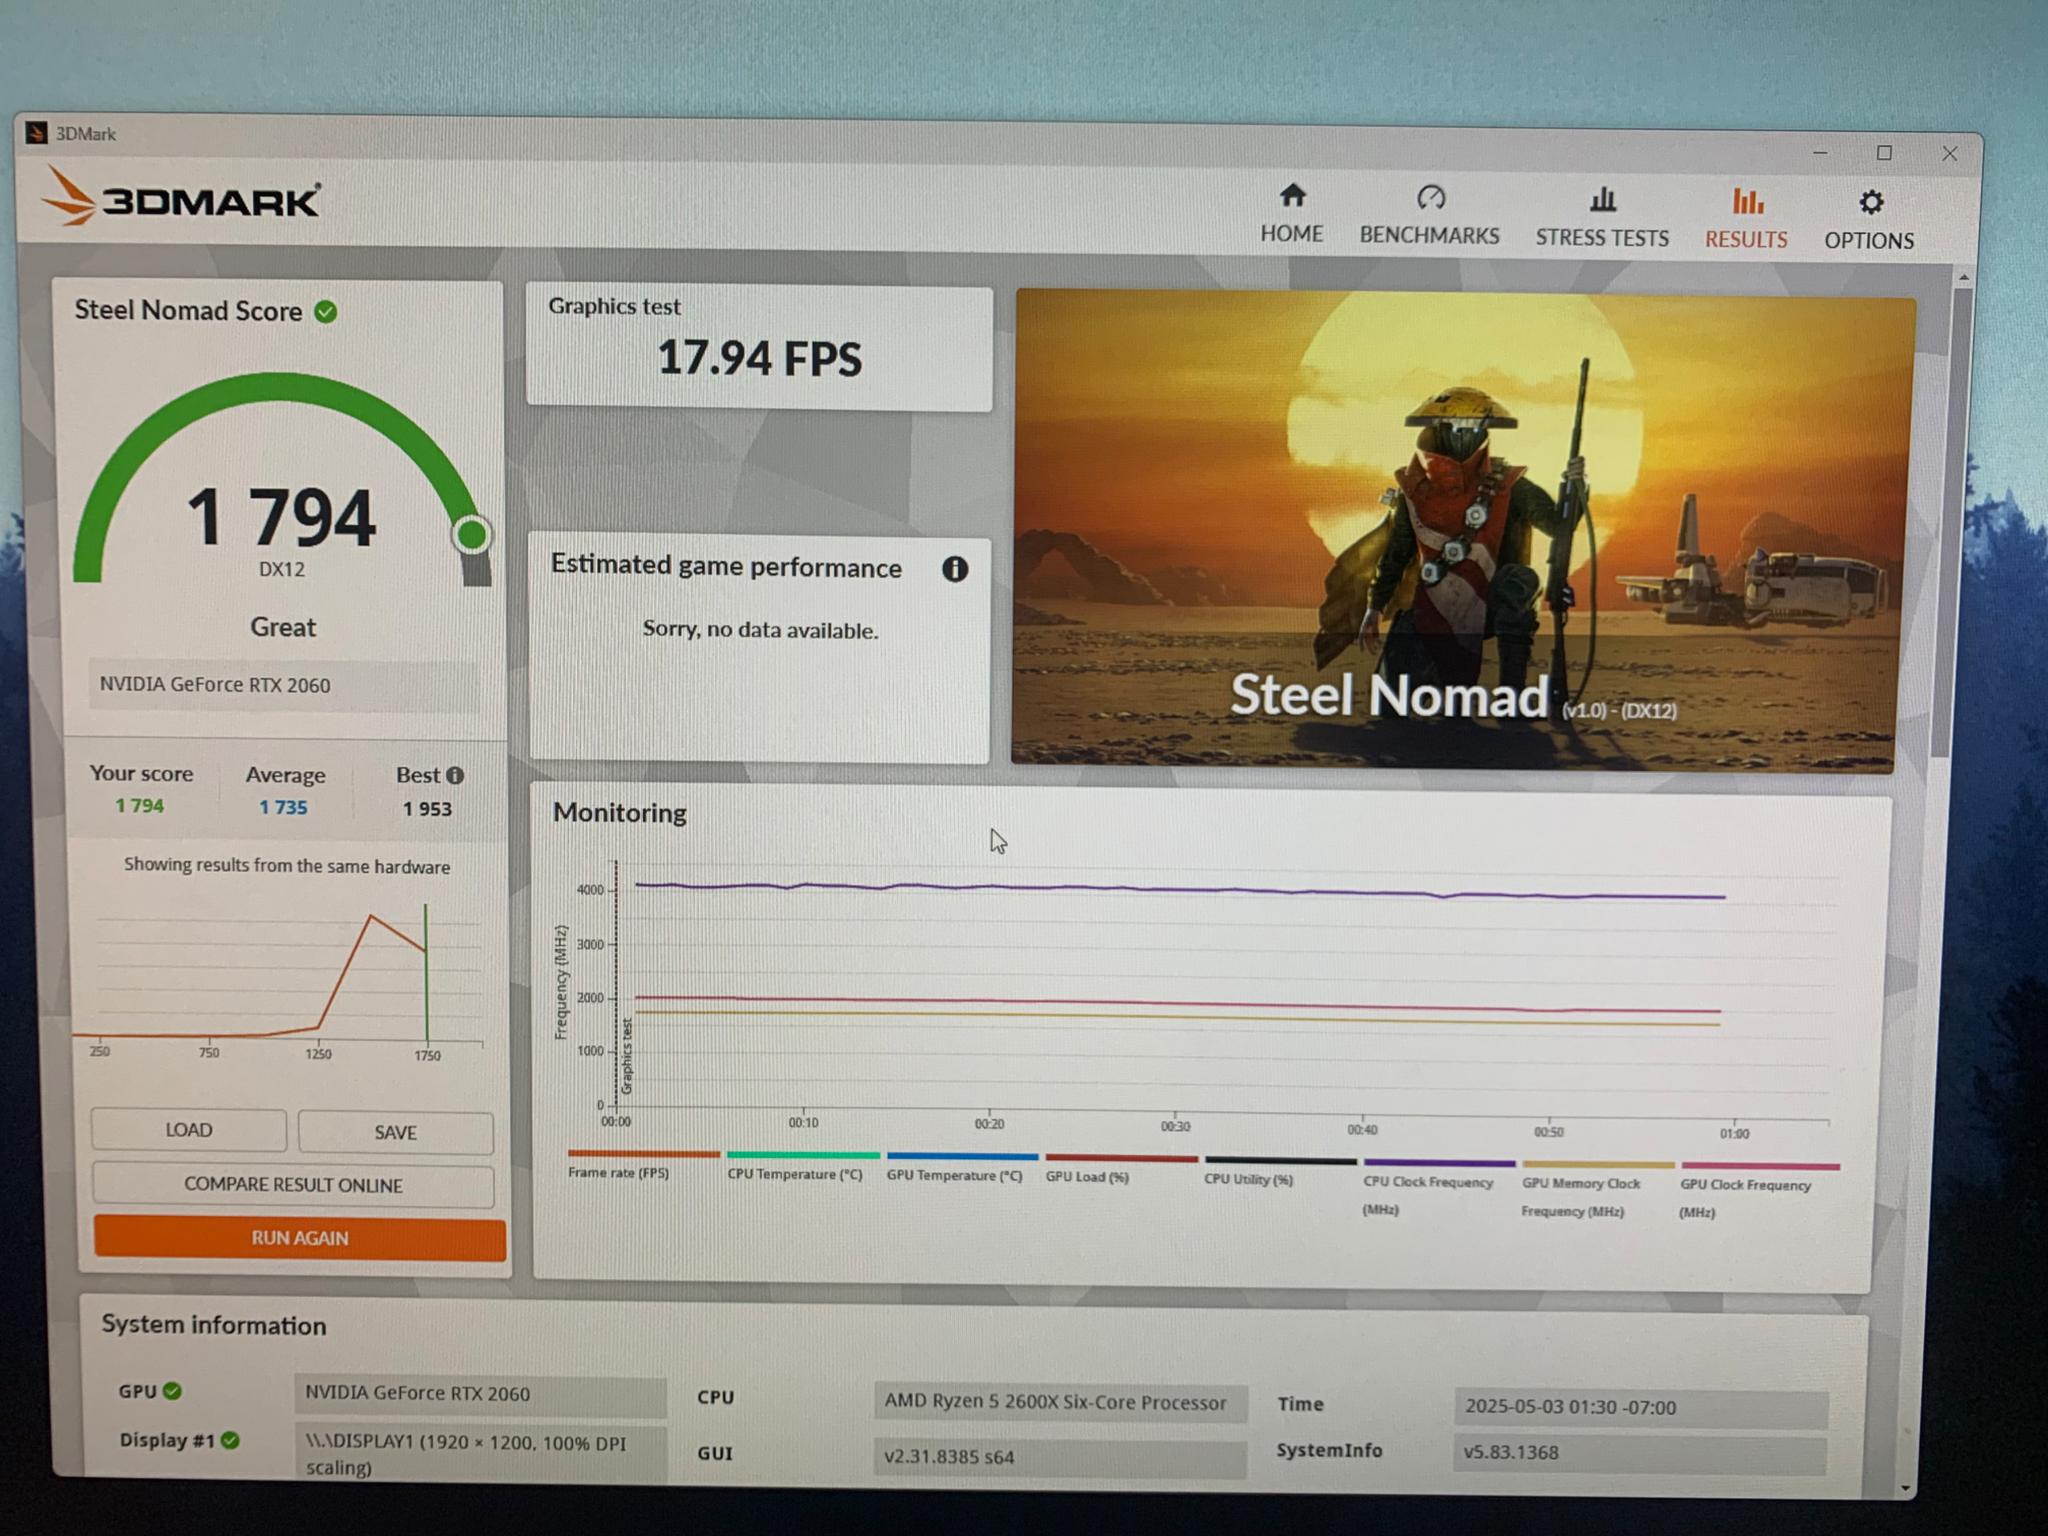
Task: Click the GUI version v2.31.8385 s64
Action: 1060,1457
